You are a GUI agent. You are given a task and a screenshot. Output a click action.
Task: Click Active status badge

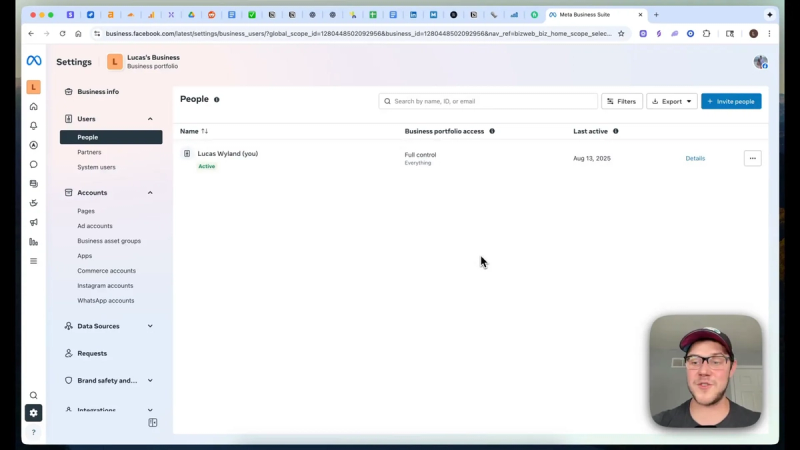coord(207,166)
